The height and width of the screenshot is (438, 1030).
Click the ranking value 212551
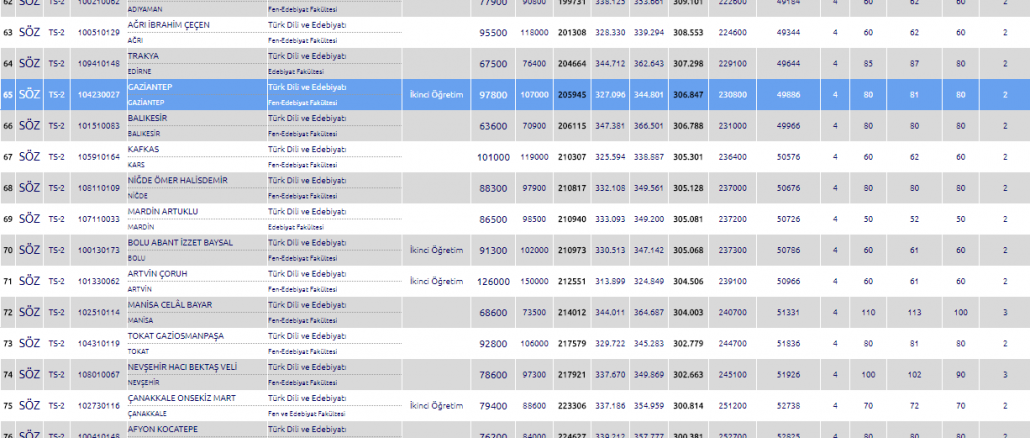572,281
